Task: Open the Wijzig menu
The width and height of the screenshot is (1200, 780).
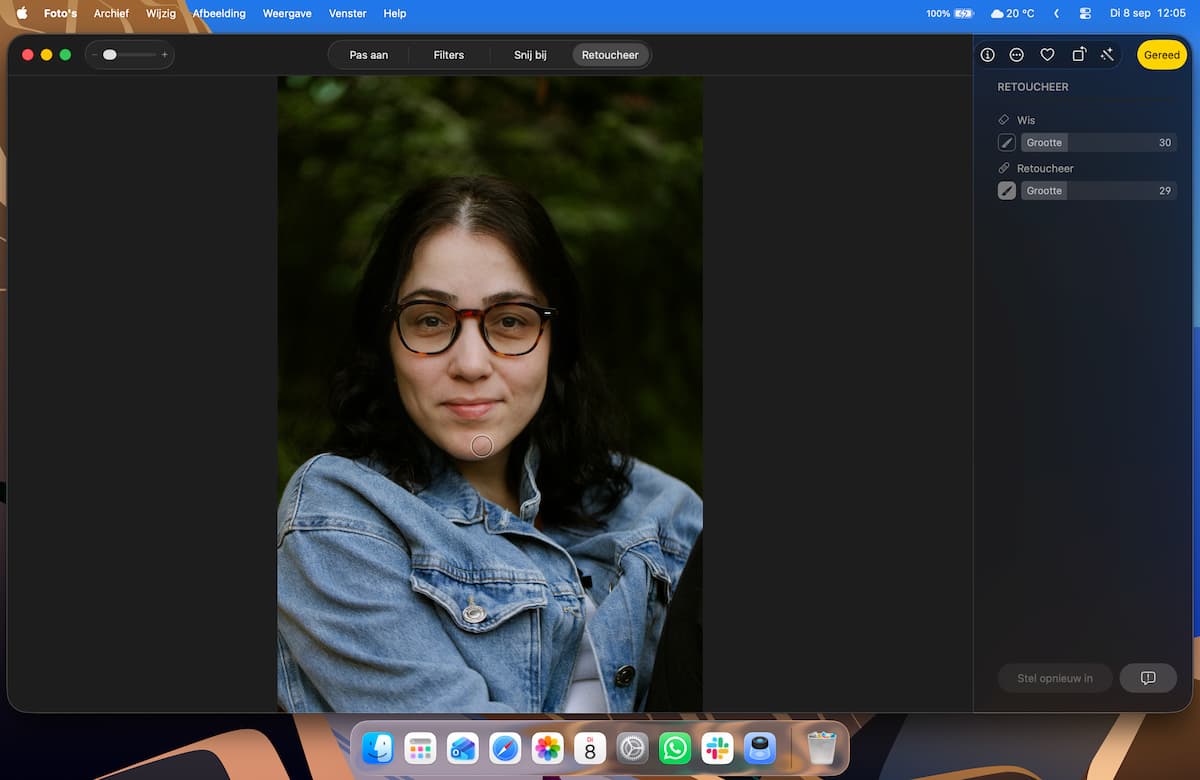Action: click(x=161, y=13)
